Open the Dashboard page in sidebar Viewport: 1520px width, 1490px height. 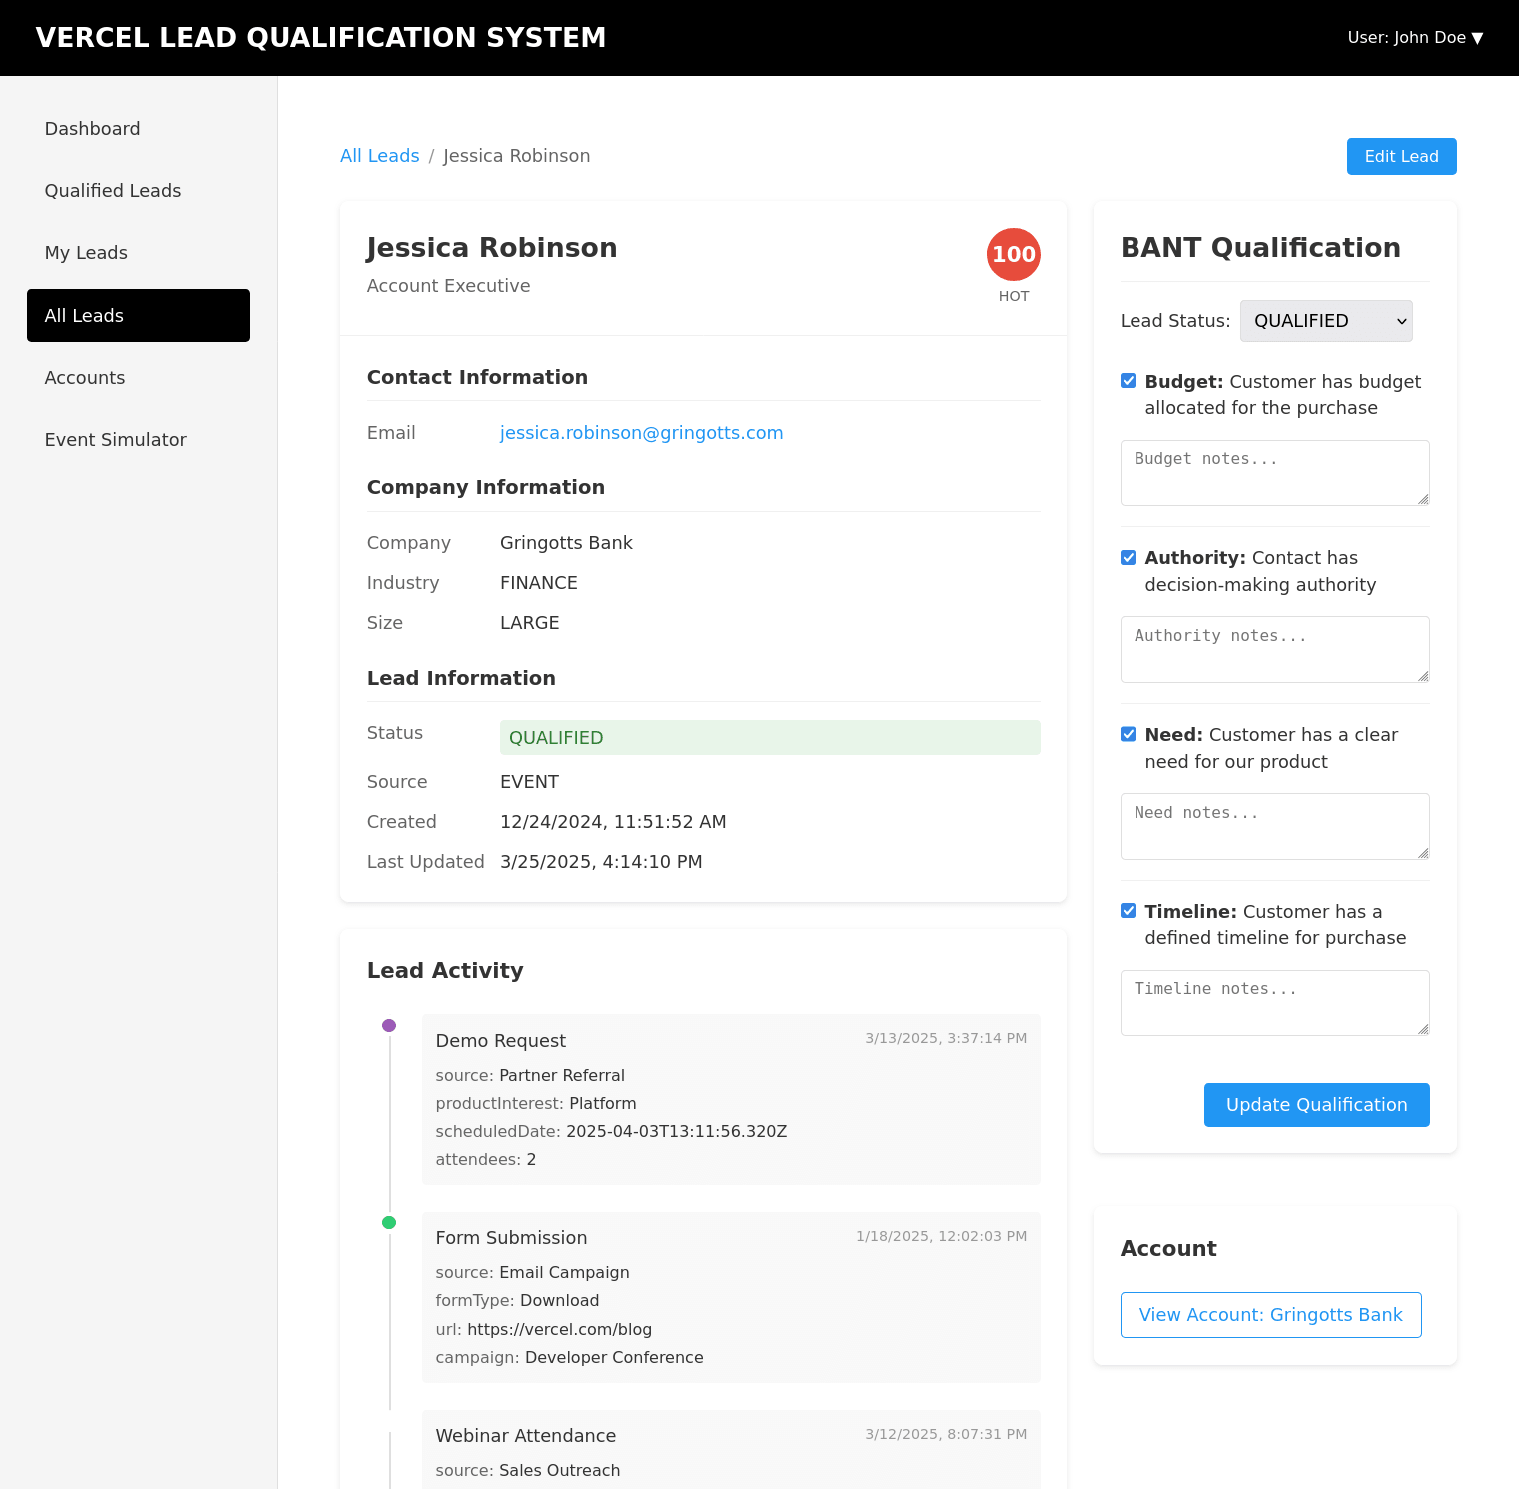(x=138, y=129)
